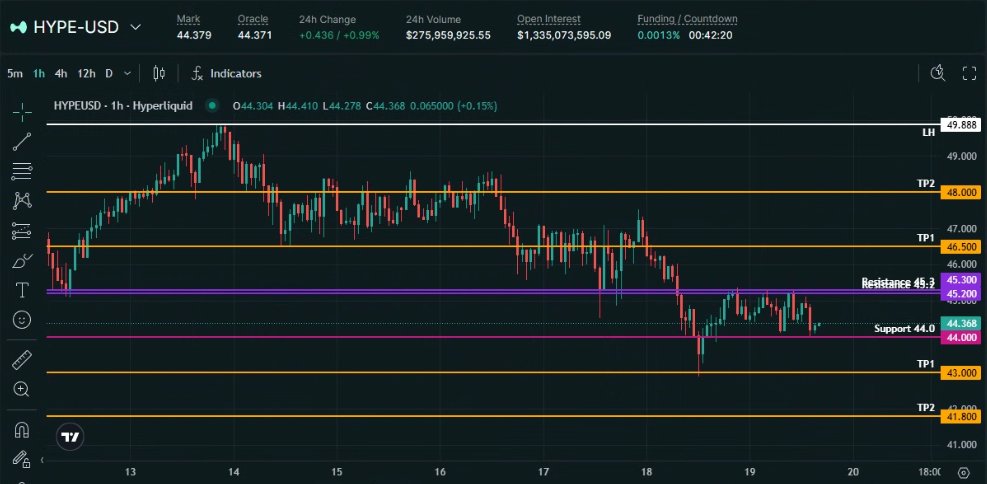The image size is (987, 484).
Task: Click the 43.000 orange price label
Action: (x=961, y=373)
